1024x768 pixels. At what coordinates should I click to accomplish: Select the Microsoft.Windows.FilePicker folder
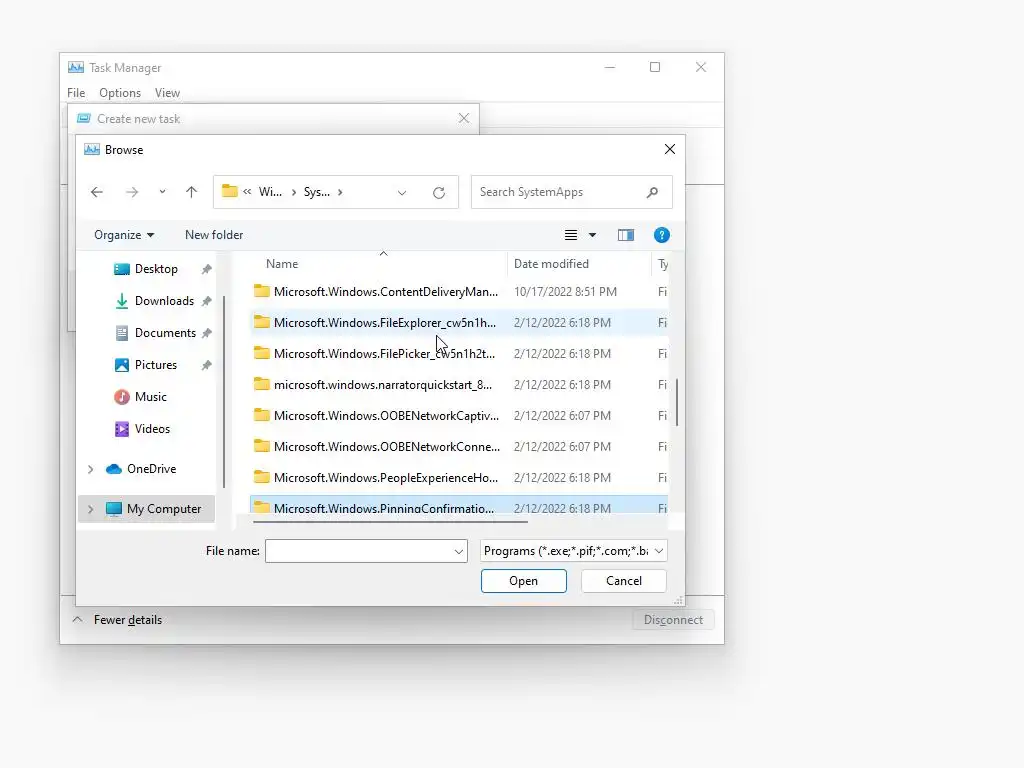(384, 354)
